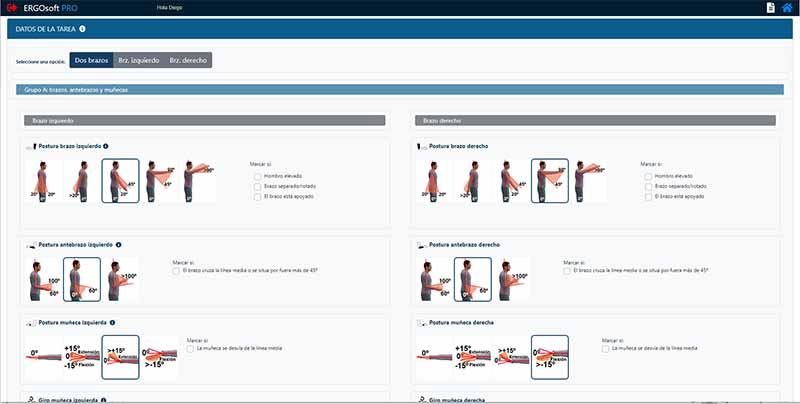
Task: Choose left arm above 90° posture image
Action: coord(198,181)
